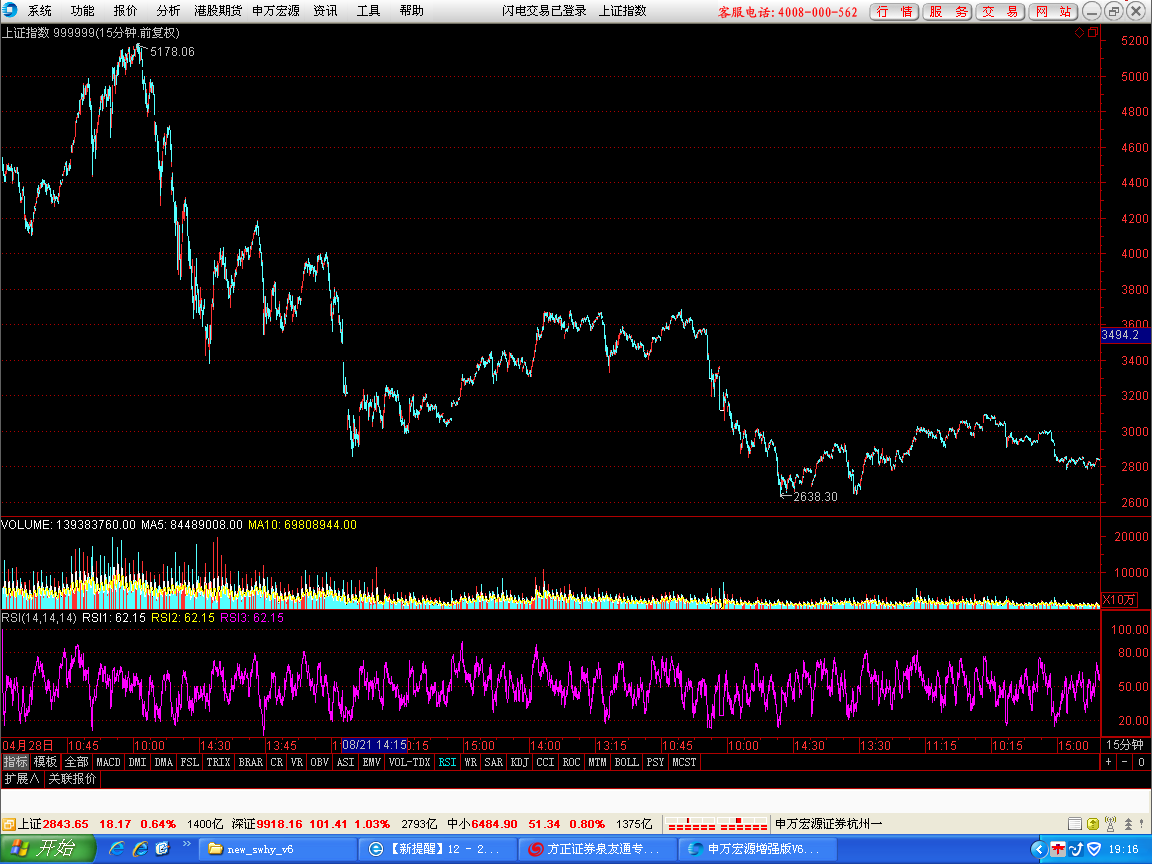Select the PSY indicator
Image resolution: width=1152 pixels, height=864 pixels.
655,762
